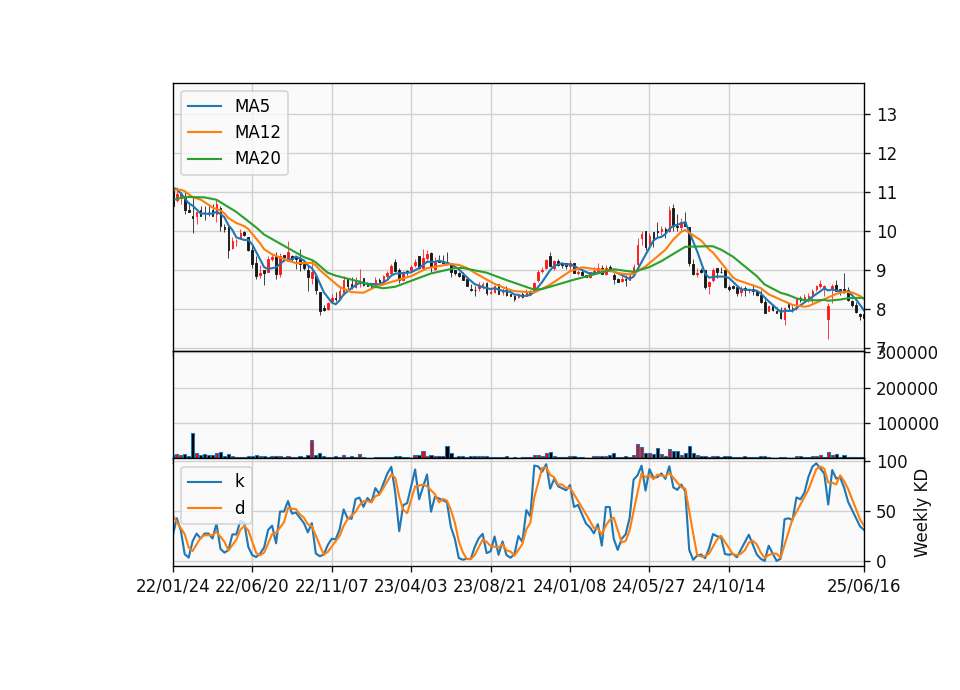Click the 22/01/24 date label
The height and width of the screenshot is (690, 960).
point(173,586)
